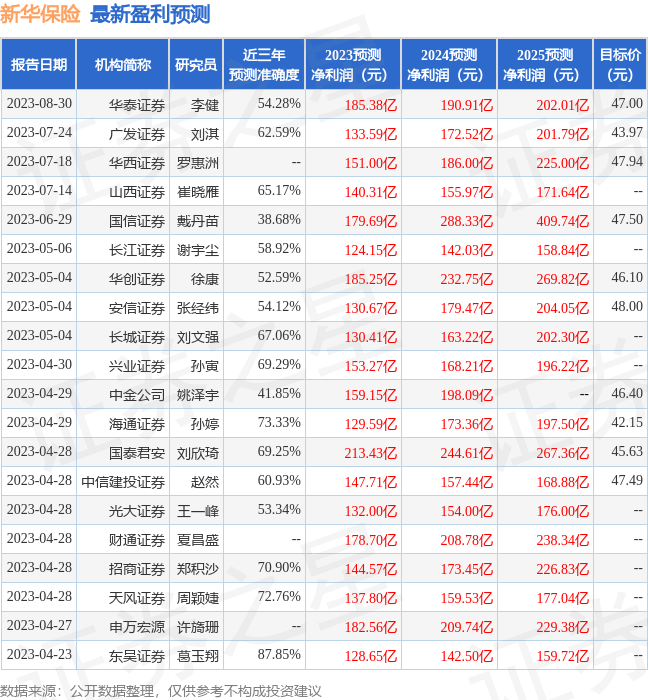
Task: Click 232.75亿 forecast value
Action: click(466, 279)
